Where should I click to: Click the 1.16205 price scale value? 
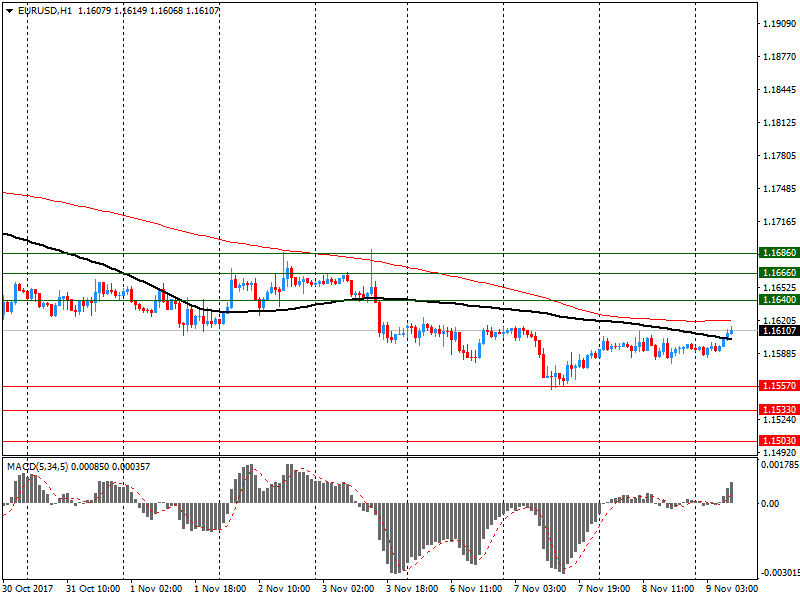pyautogui.click(x=779, y=320)
